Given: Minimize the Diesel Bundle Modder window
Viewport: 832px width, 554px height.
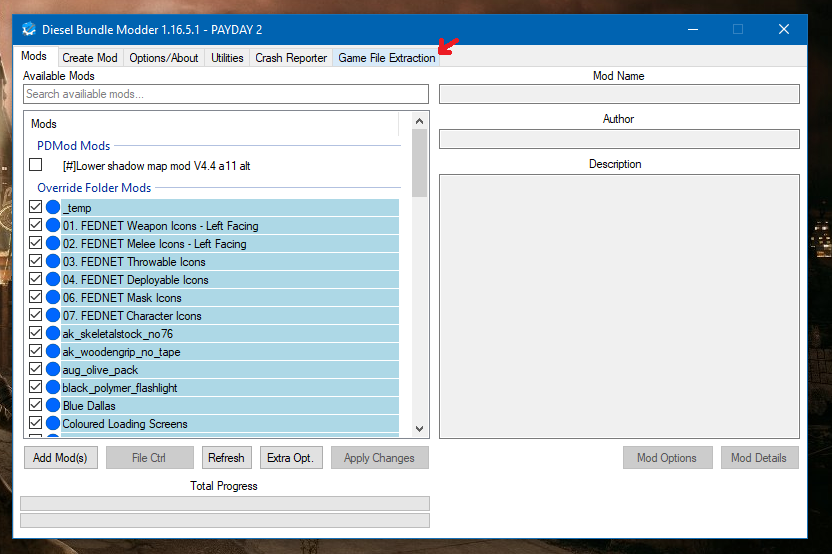Looking at the screenshot, I should (x=692, y=29).
